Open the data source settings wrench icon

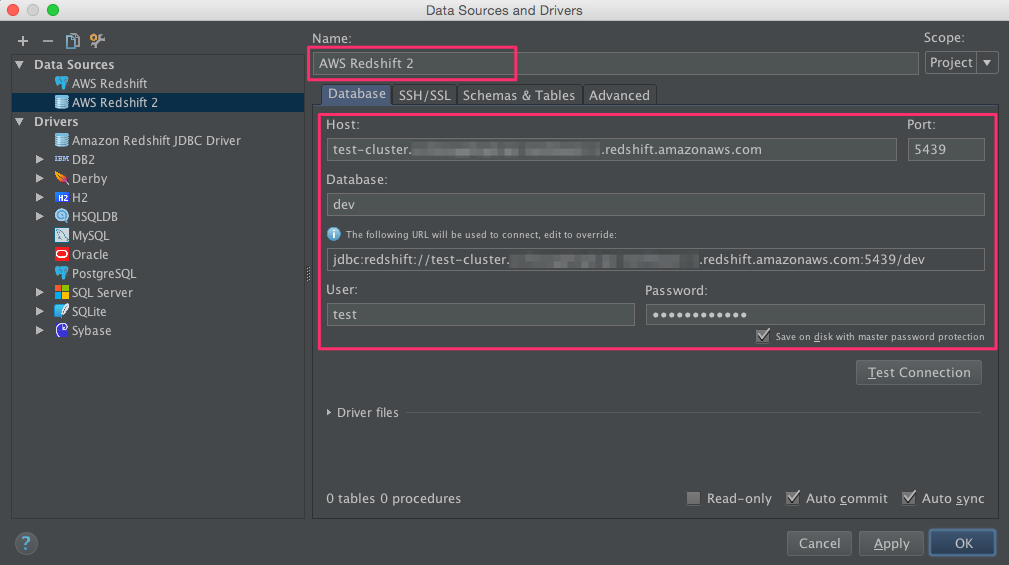pos(97,41)
